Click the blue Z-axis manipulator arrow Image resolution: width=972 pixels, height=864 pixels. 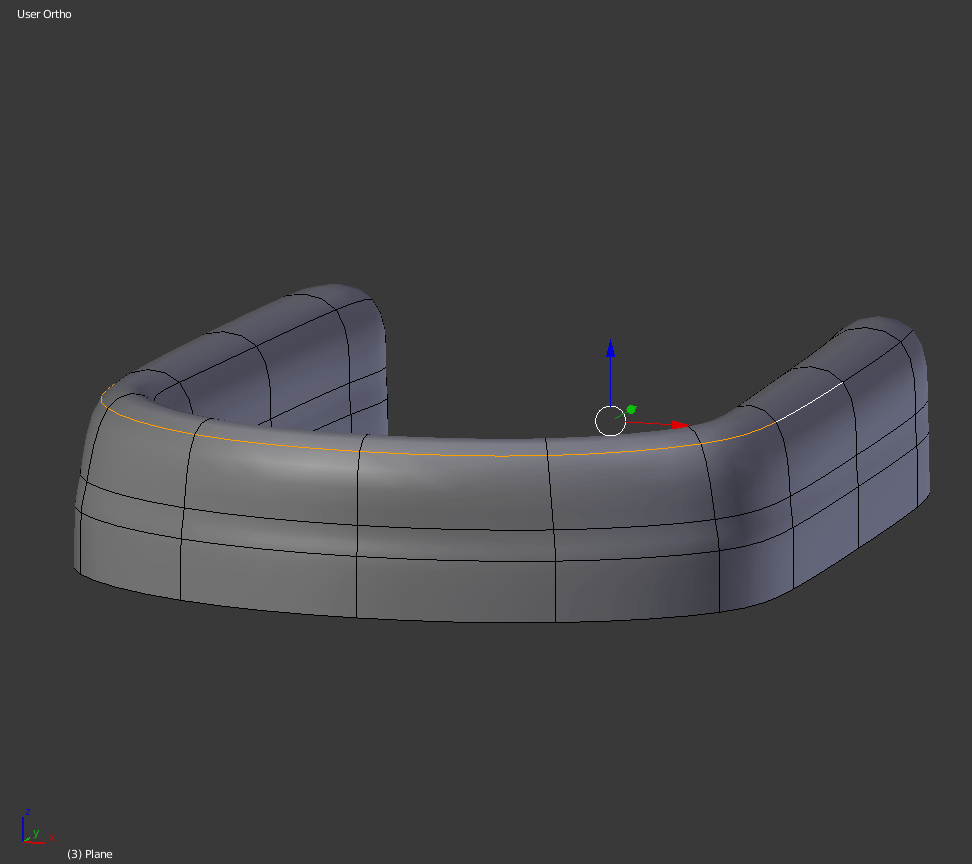coord(610,350)
